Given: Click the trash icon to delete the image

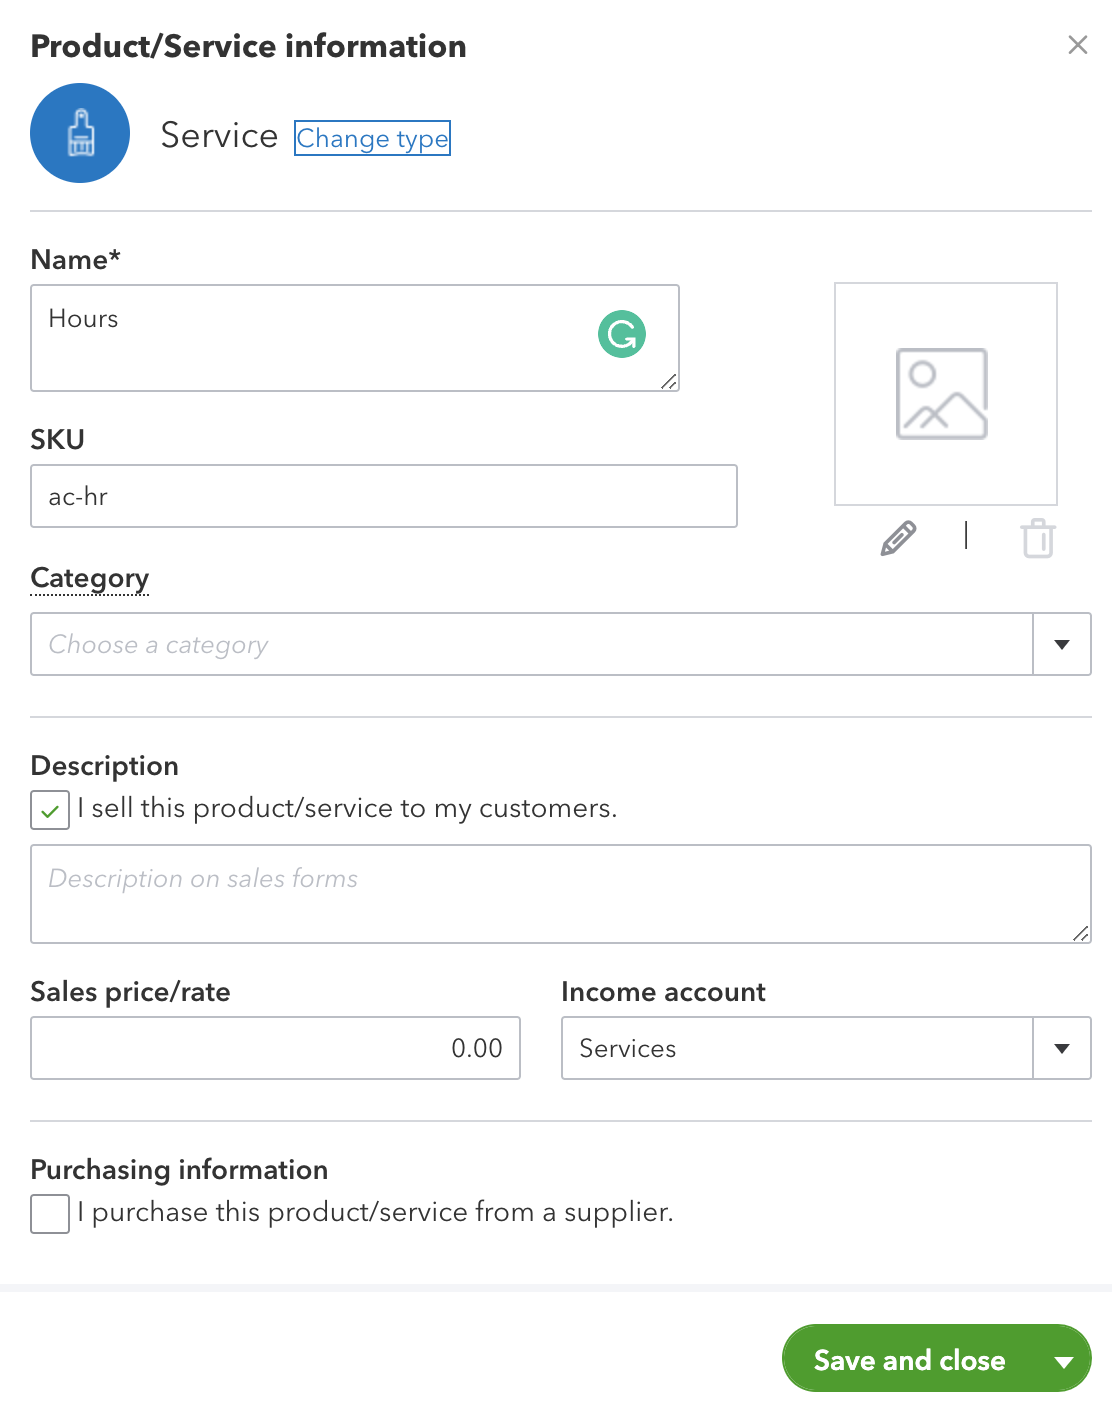Looking at the screenshot, I should click(1037, 538).
